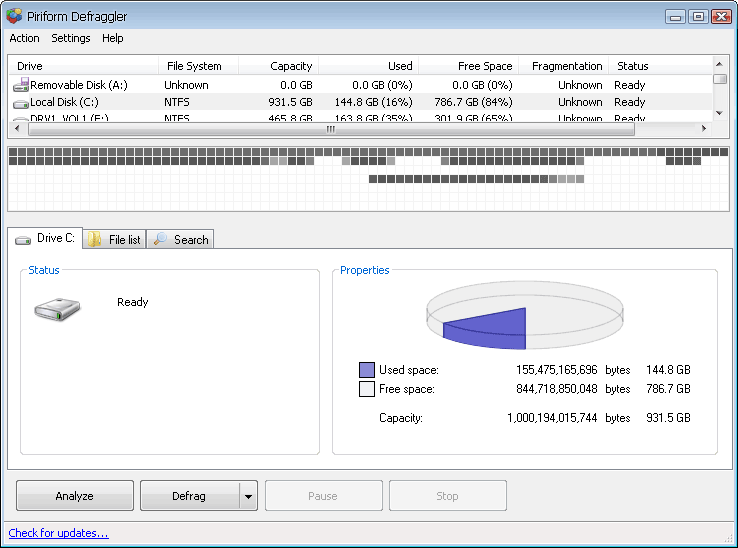Click the Ready text in Status panel

(133, 302)
